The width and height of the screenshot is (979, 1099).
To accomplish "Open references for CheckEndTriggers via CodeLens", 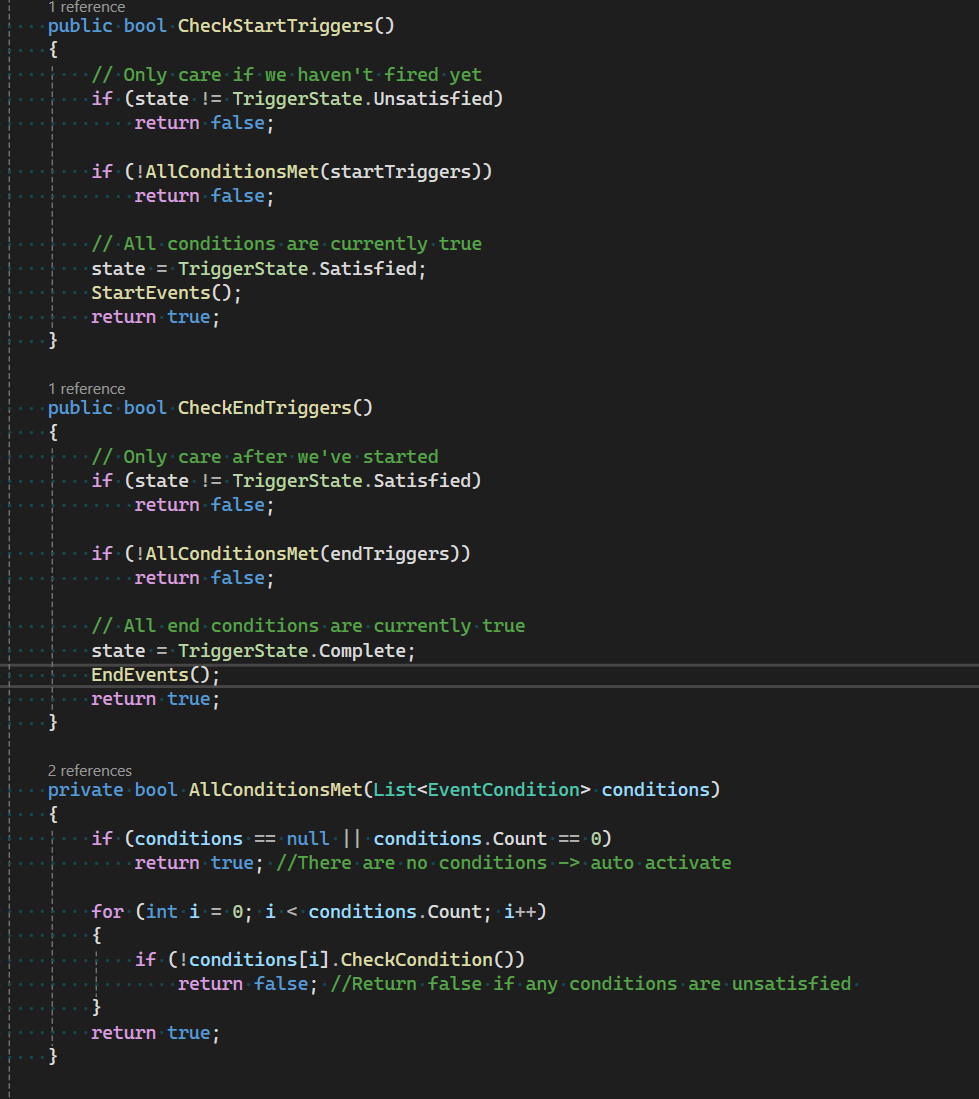I will click(x=86, y=388).
